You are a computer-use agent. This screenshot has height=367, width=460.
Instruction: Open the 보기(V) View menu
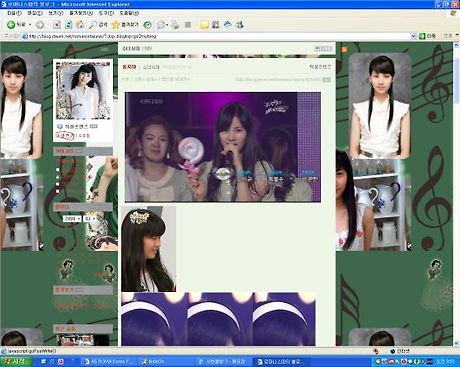[x=55, y=13]
